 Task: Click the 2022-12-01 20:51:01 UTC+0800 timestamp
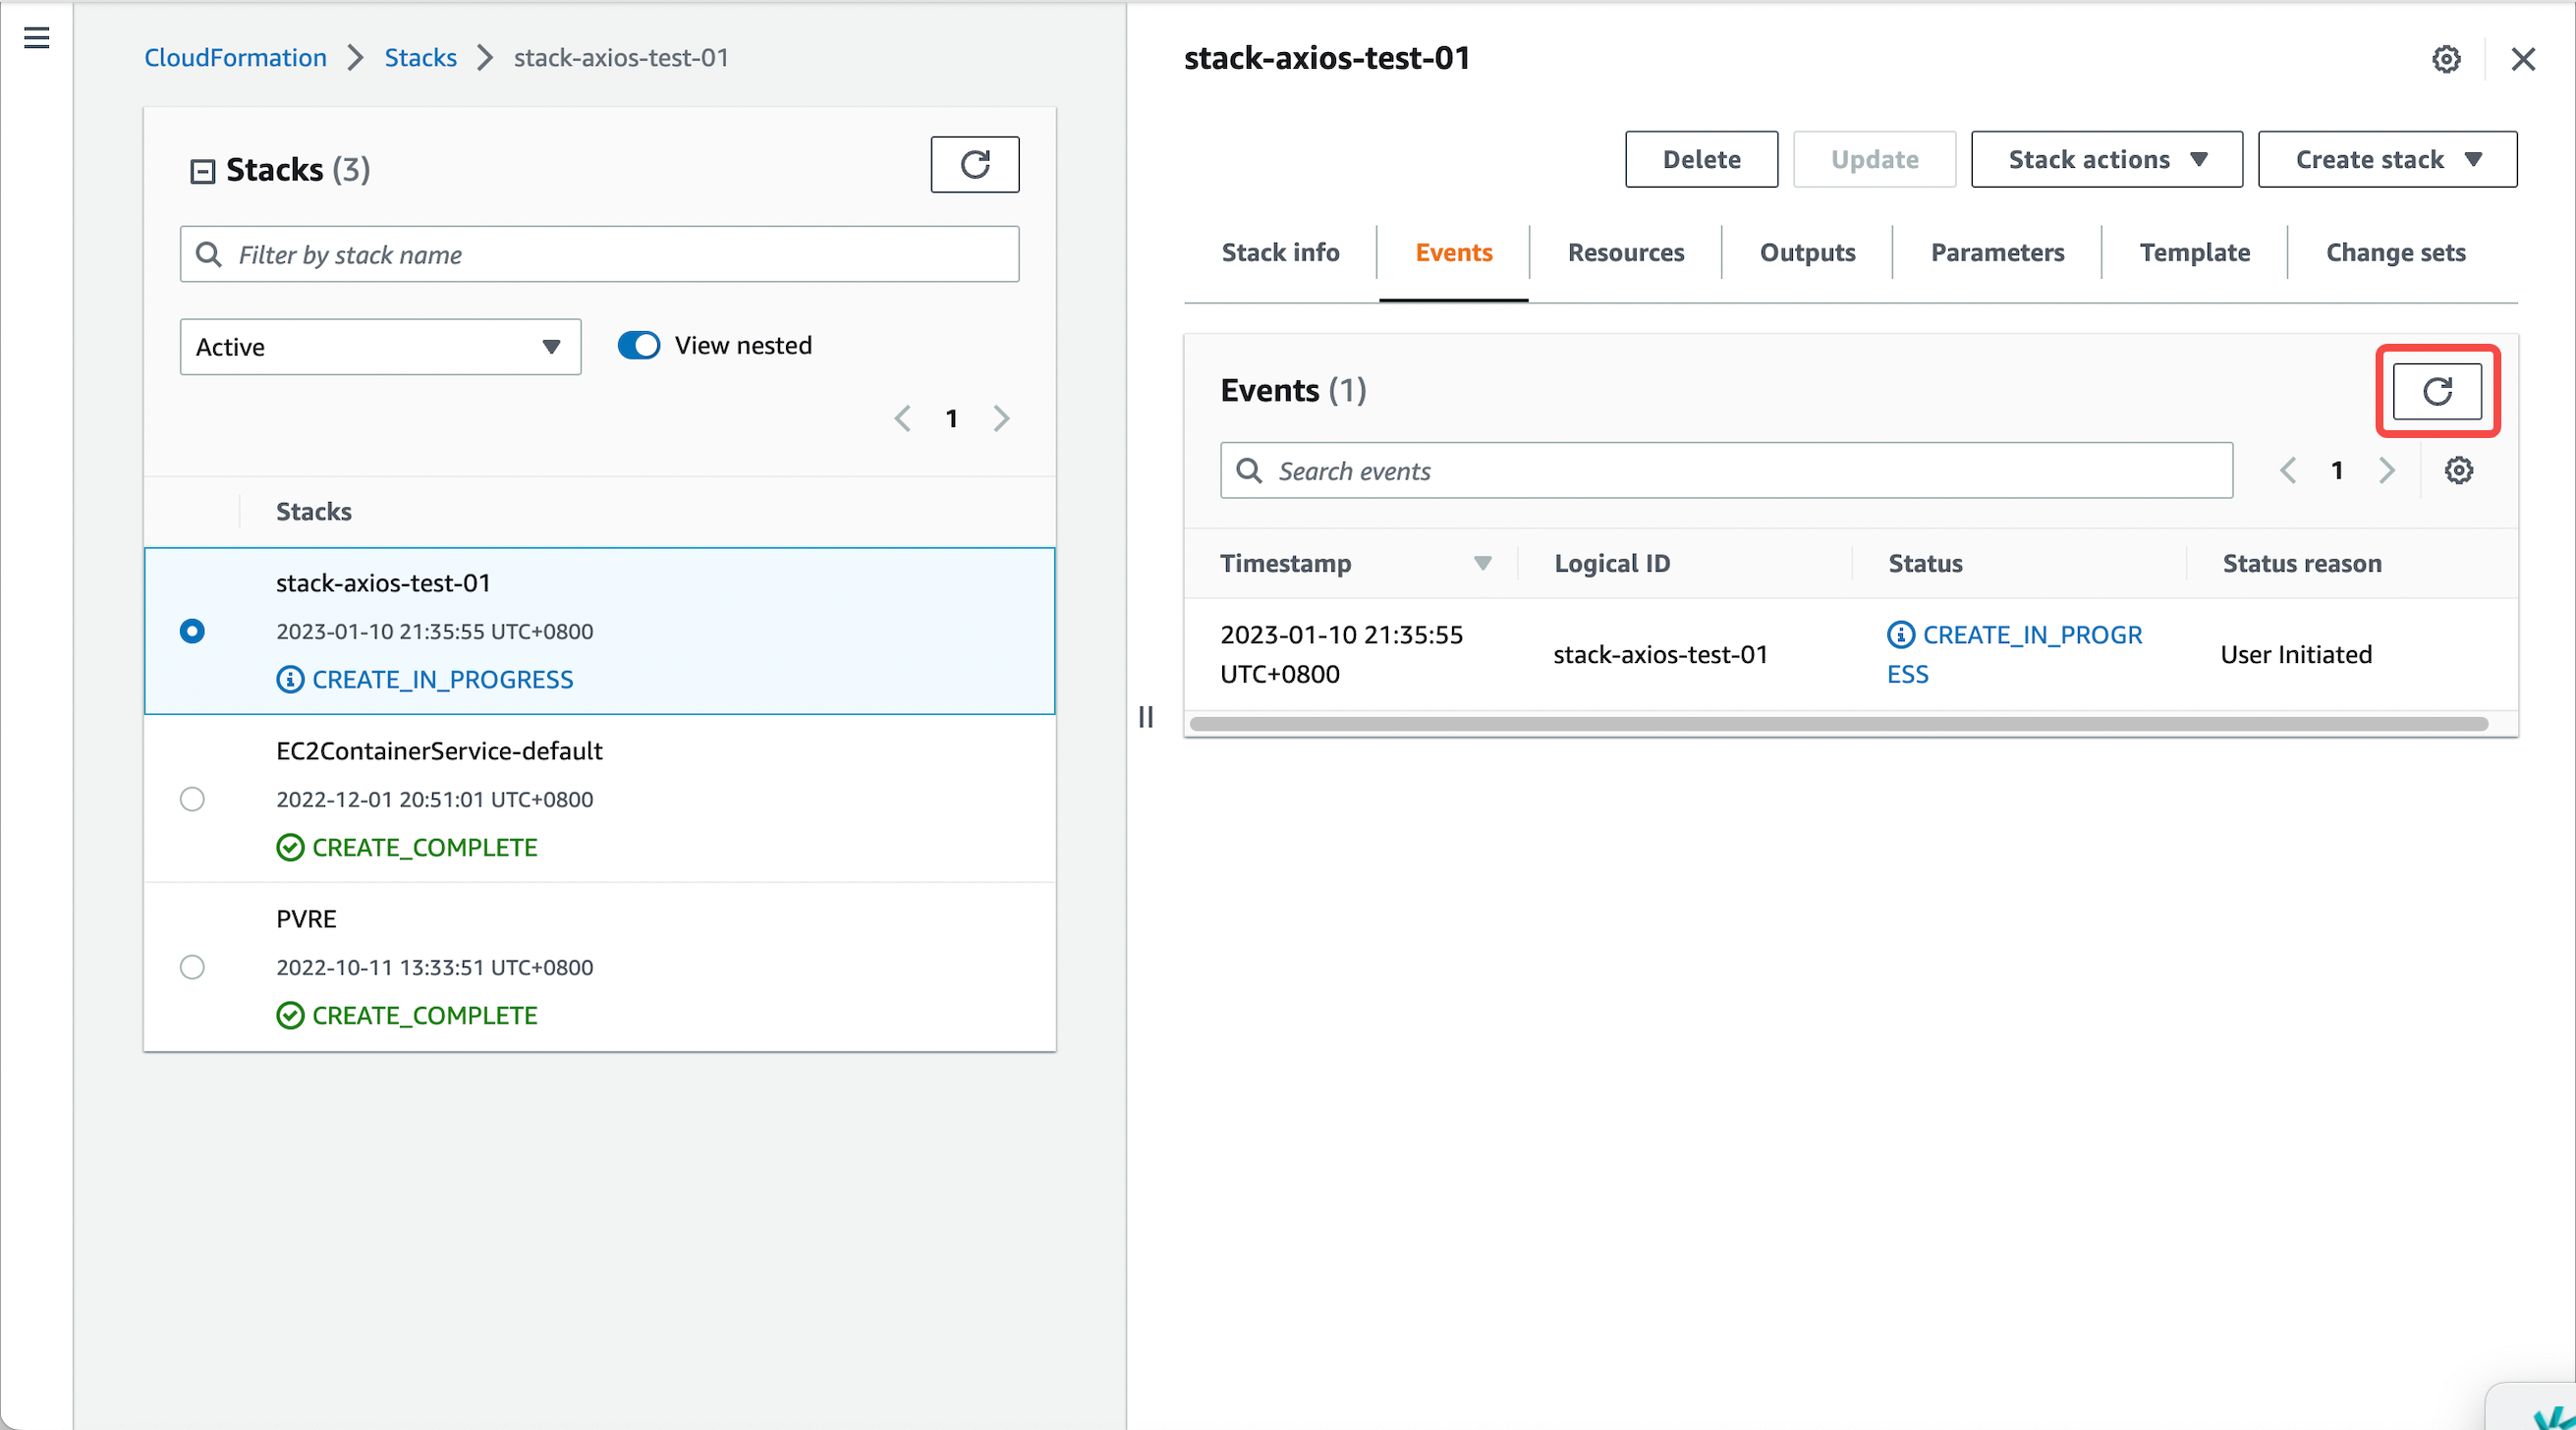[x=434, y=800]
